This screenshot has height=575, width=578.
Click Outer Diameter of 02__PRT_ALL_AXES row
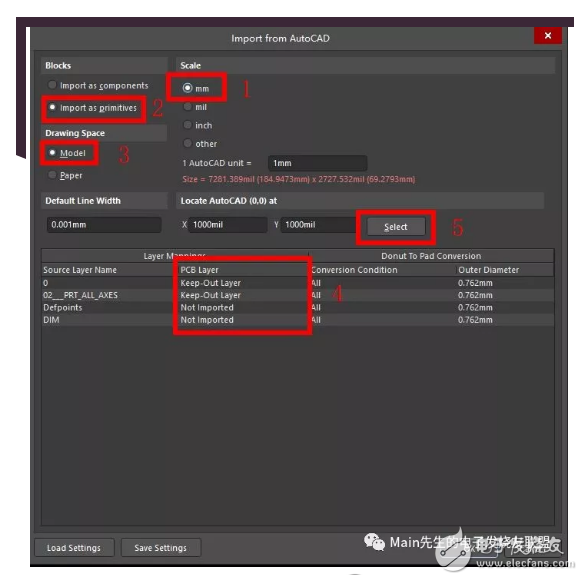pos(475,295)
